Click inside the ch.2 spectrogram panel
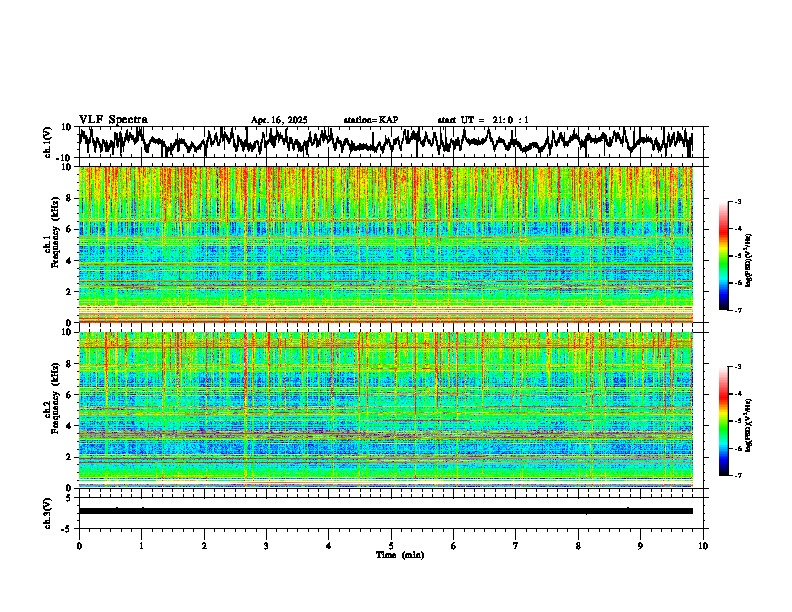792x612 pixels. pyautogui.click(x=385, y=410)
